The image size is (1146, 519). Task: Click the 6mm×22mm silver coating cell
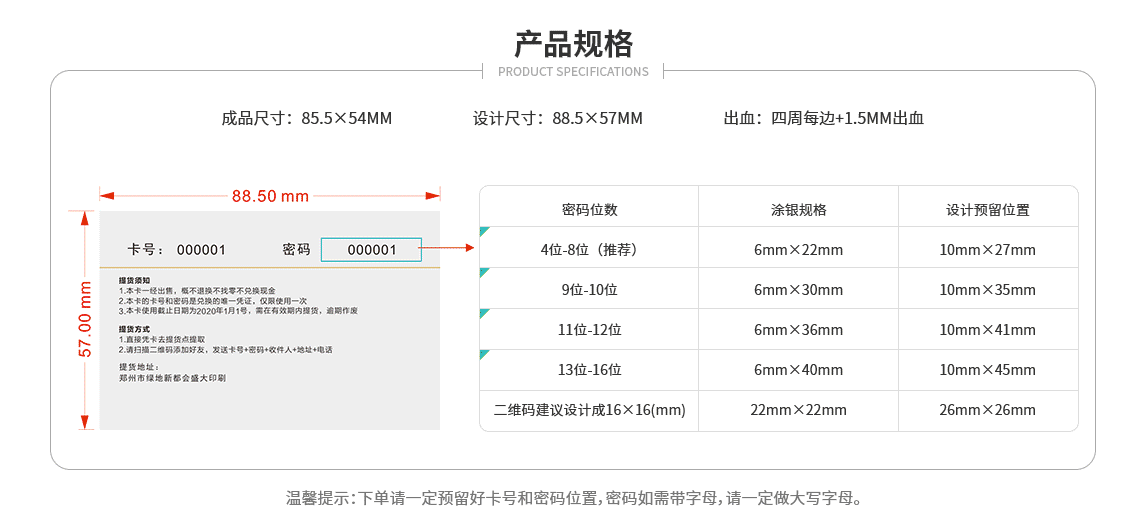798,250
